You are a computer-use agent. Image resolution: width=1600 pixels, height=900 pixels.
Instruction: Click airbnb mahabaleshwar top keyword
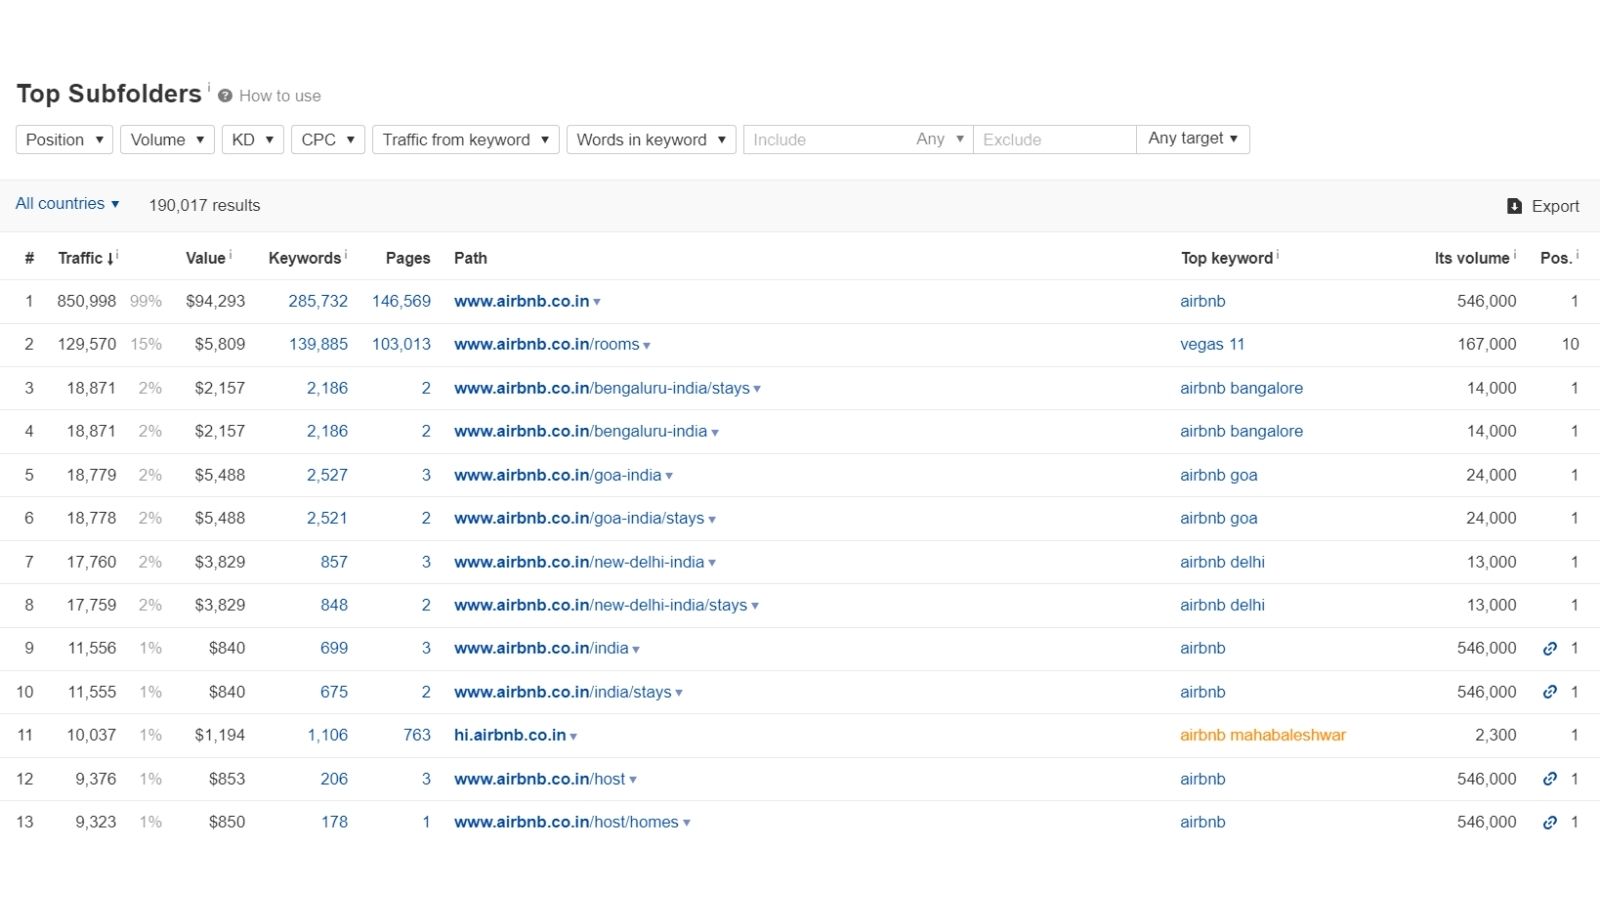[x=1263, y=735]
